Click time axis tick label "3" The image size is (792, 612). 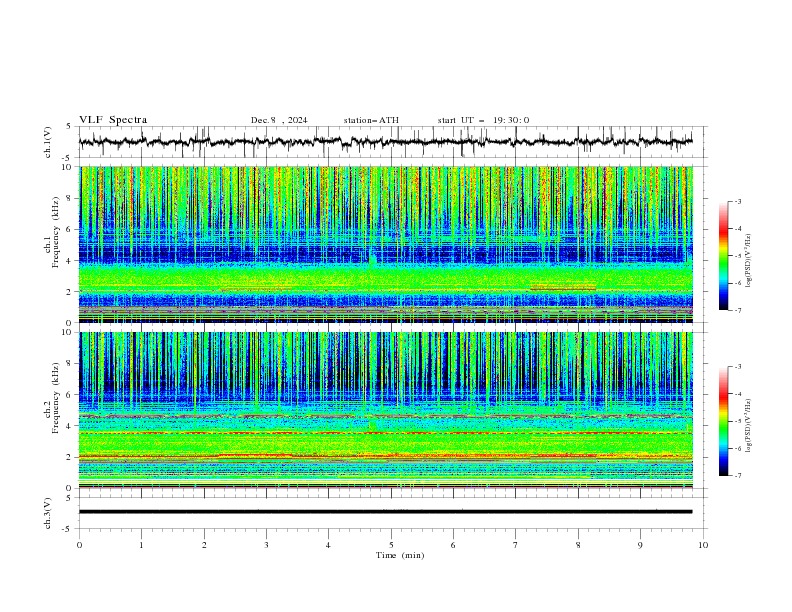pos(266,545)
